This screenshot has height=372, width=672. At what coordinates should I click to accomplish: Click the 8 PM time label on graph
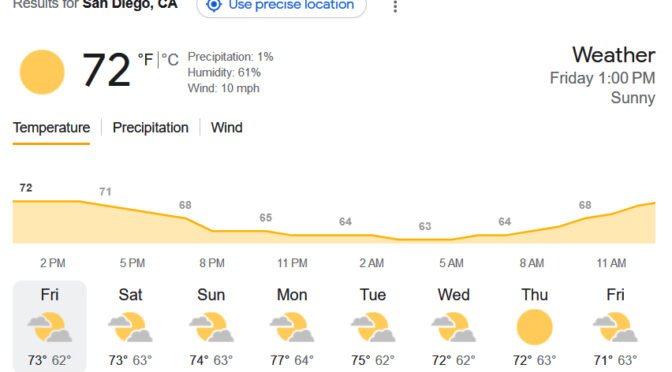click(212, 263)
